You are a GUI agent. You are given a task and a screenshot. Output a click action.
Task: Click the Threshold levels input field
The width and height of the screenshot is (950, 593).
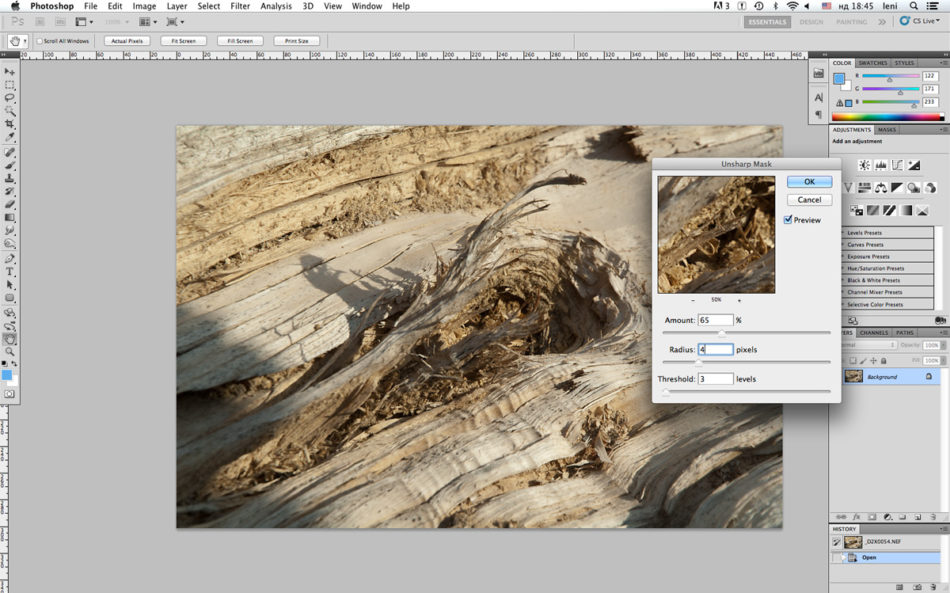click(715, 379)
